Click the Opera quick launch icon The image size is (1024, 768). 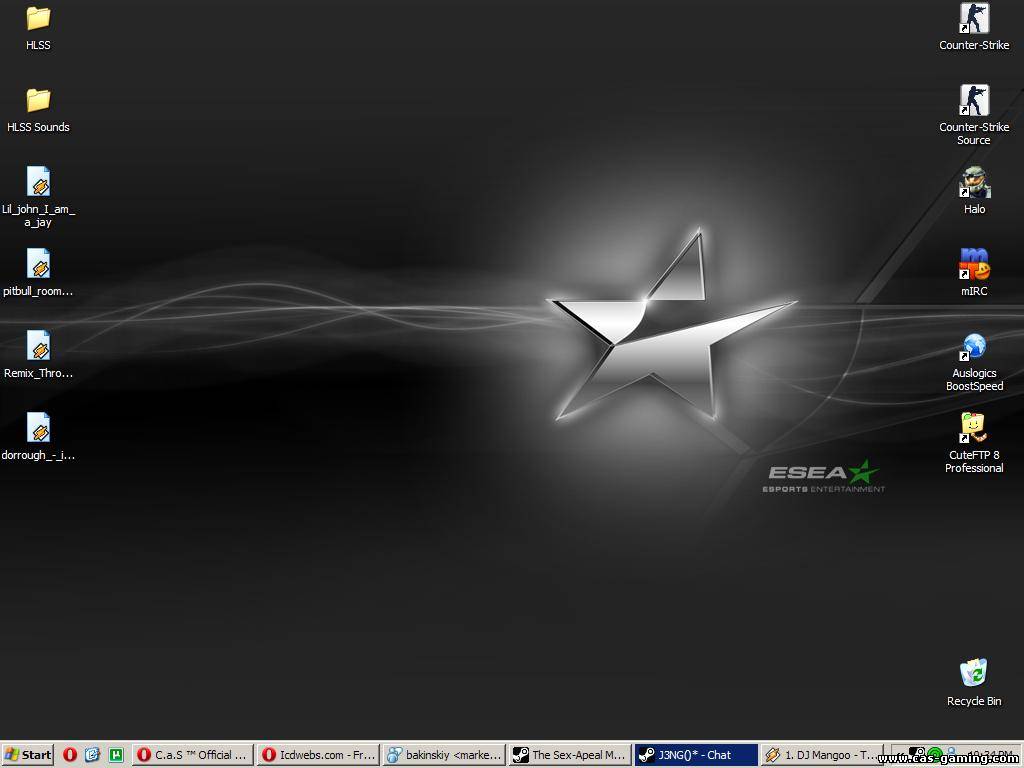point(70,755)
